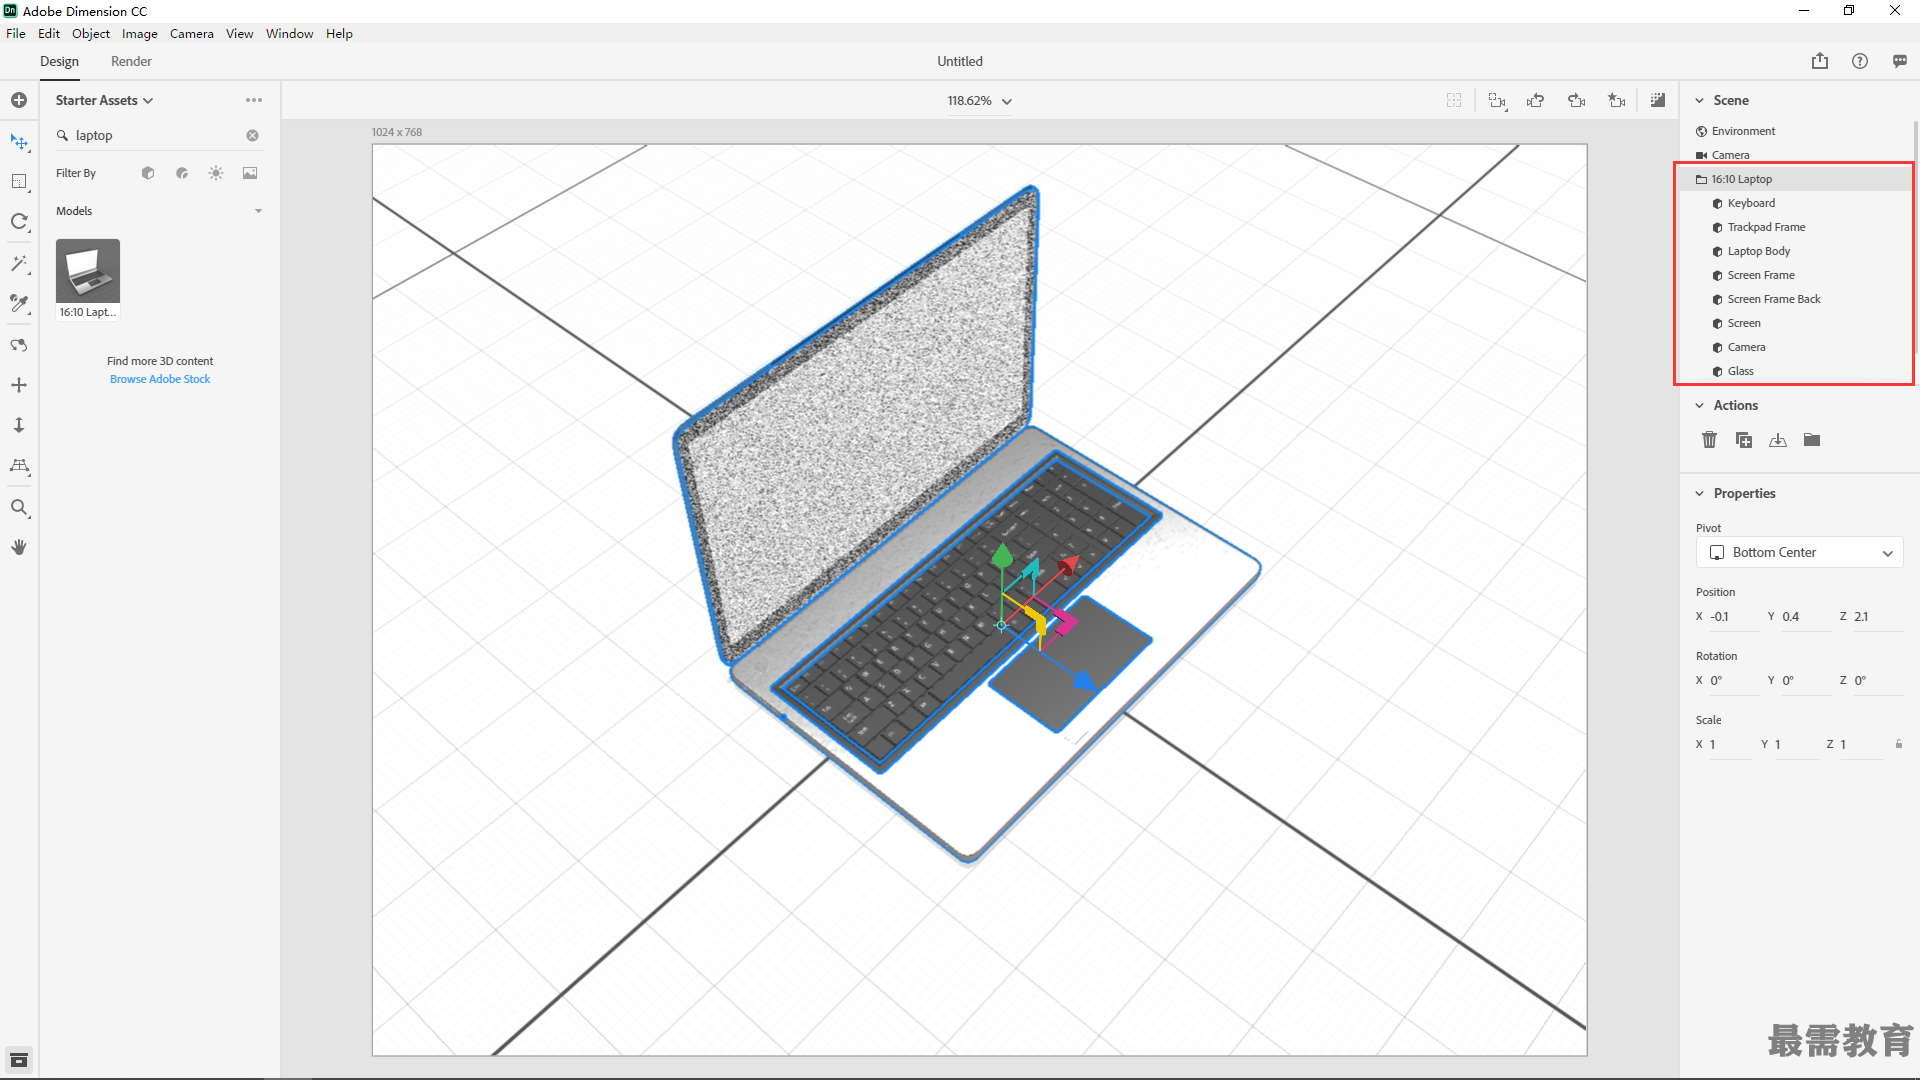The width and height of the screenshot is (1920, 1080).
Task: Click the camera undo icon in toolbar
Action: pos(1536,100)
